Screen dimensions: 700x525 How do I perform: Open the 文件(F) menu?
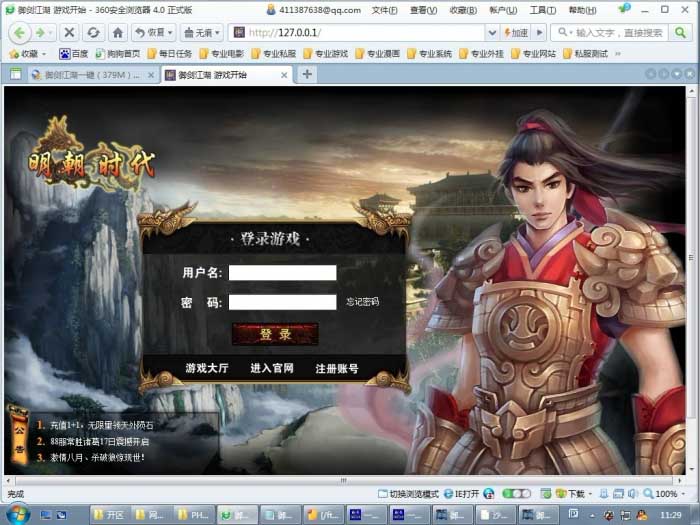384,9
